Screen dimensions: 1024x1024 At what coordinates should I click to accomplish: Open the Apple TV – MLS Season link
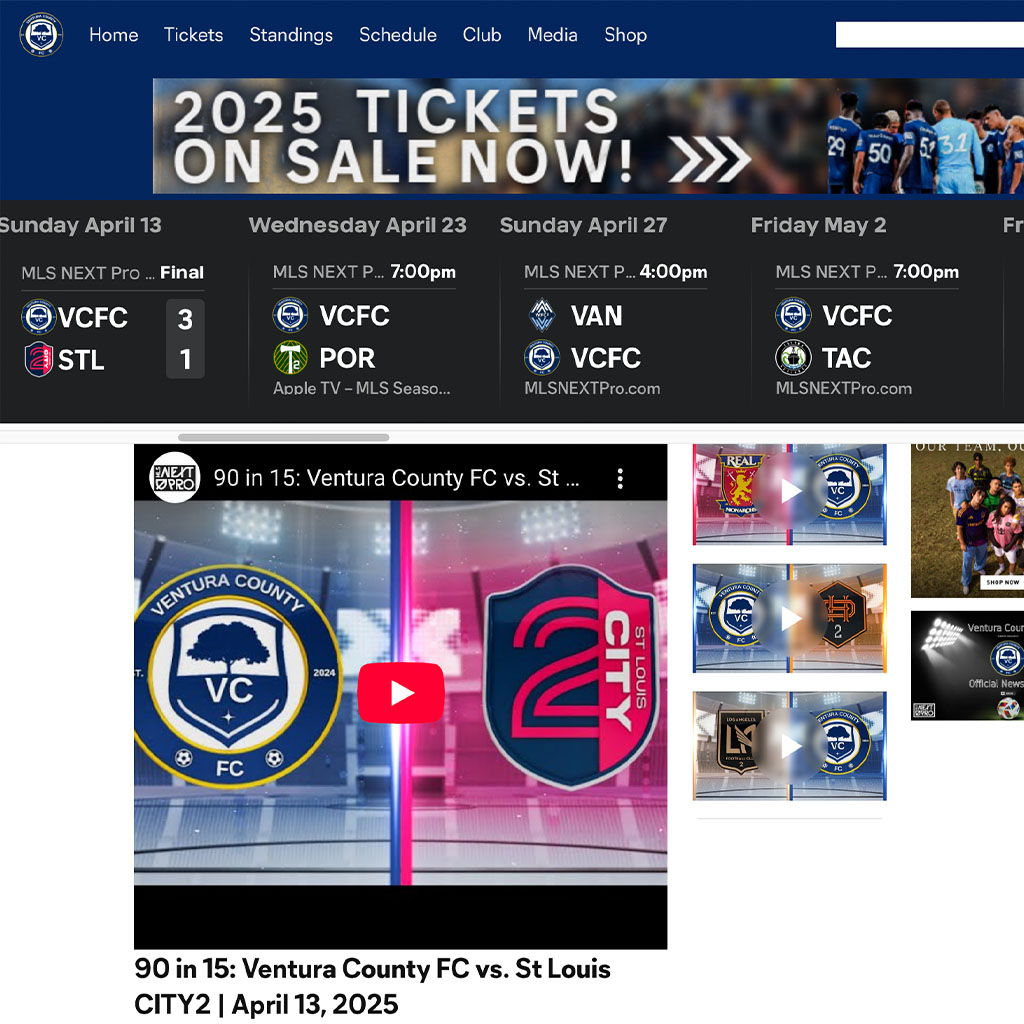tap(362, 388)
